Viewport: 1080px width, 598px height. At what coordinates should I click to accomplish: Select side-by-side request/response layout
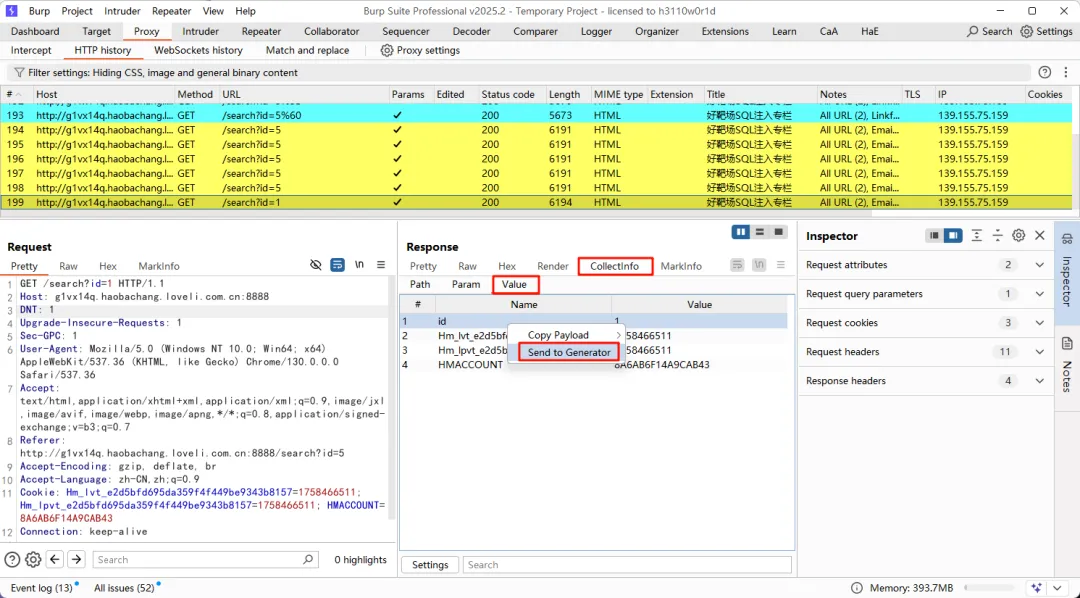pos(740,232)
